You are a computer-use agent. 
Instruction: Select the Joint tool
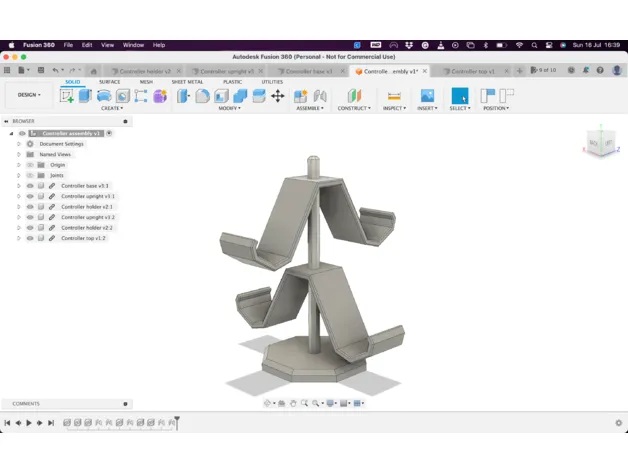(320, 96)
